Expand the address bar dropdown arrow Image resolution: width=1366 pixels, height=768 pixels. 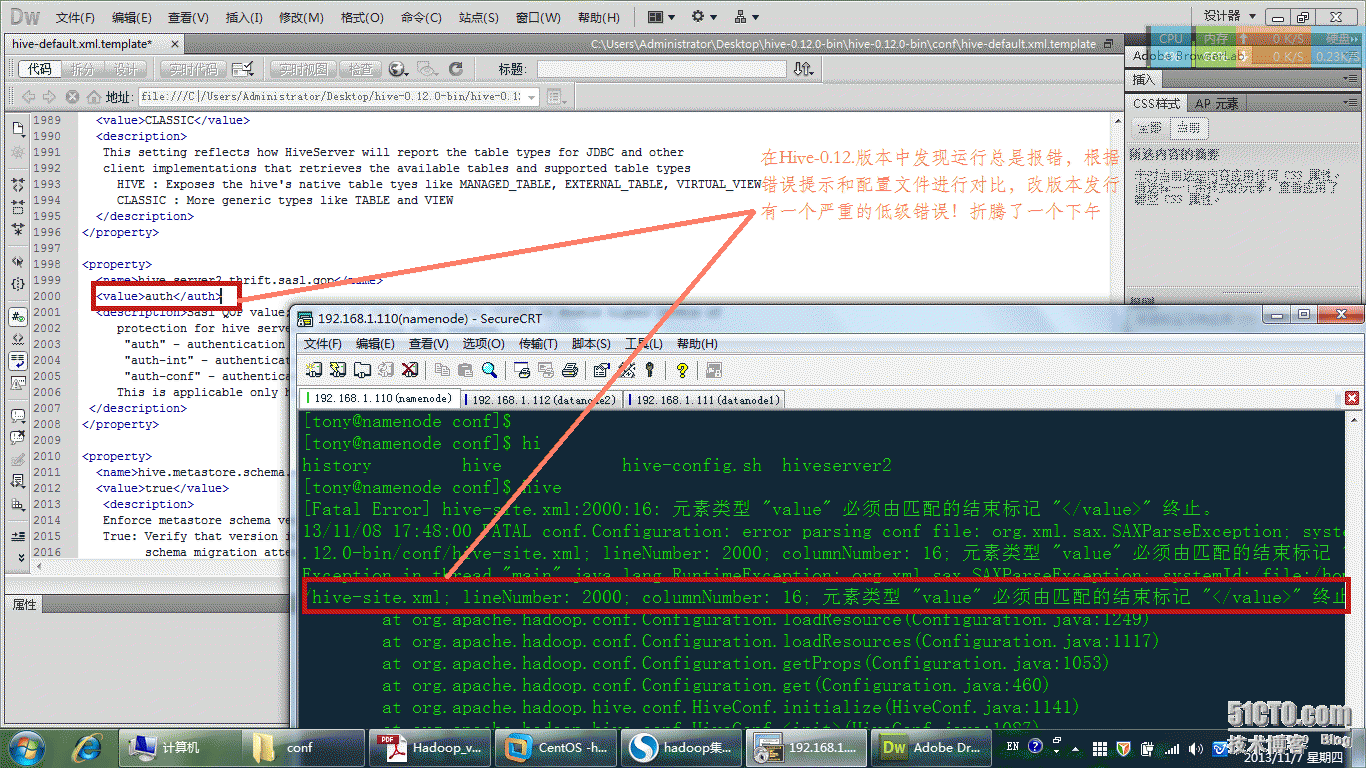click(x=531, y=97)
